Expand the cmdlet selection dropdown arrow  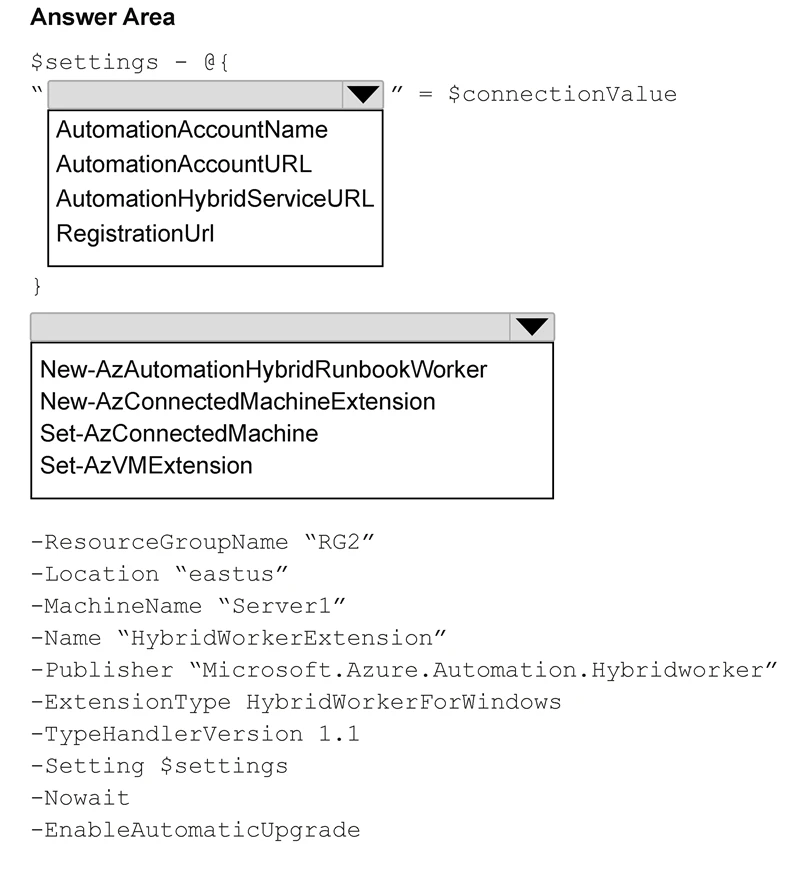point(532,327)
